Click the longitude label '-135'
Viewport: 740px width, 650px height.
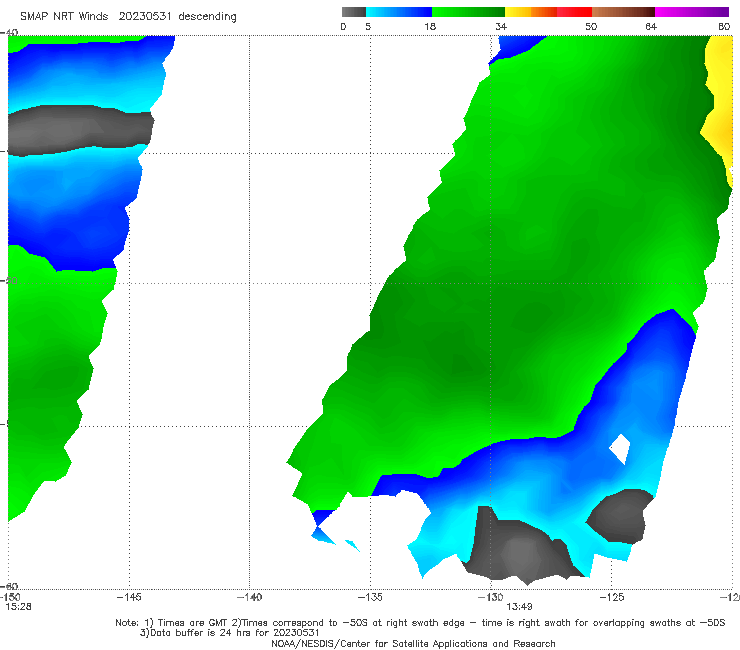pos(370,597)
